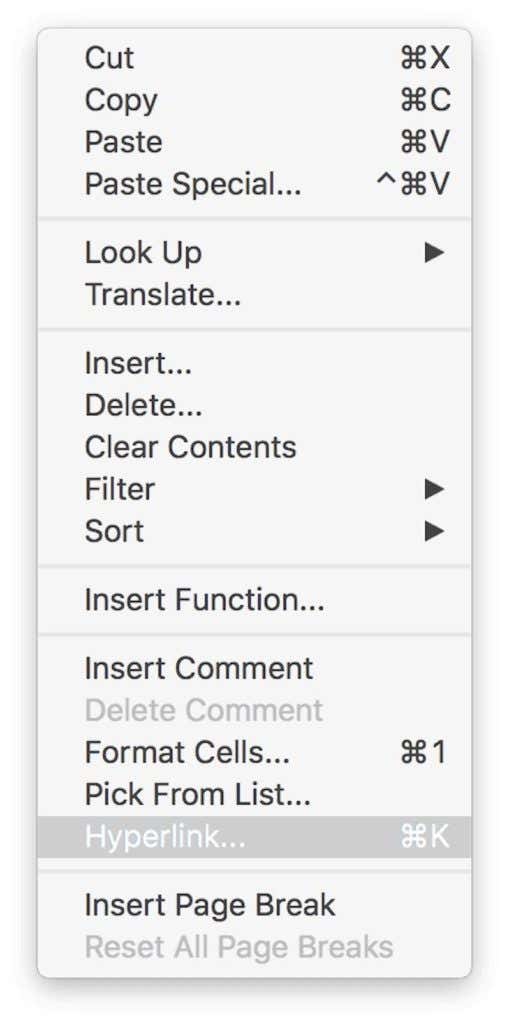The width and height of the screenshot is (509, 1024).
Task: Click the Look Up menu label
Action: coord(143,253)
